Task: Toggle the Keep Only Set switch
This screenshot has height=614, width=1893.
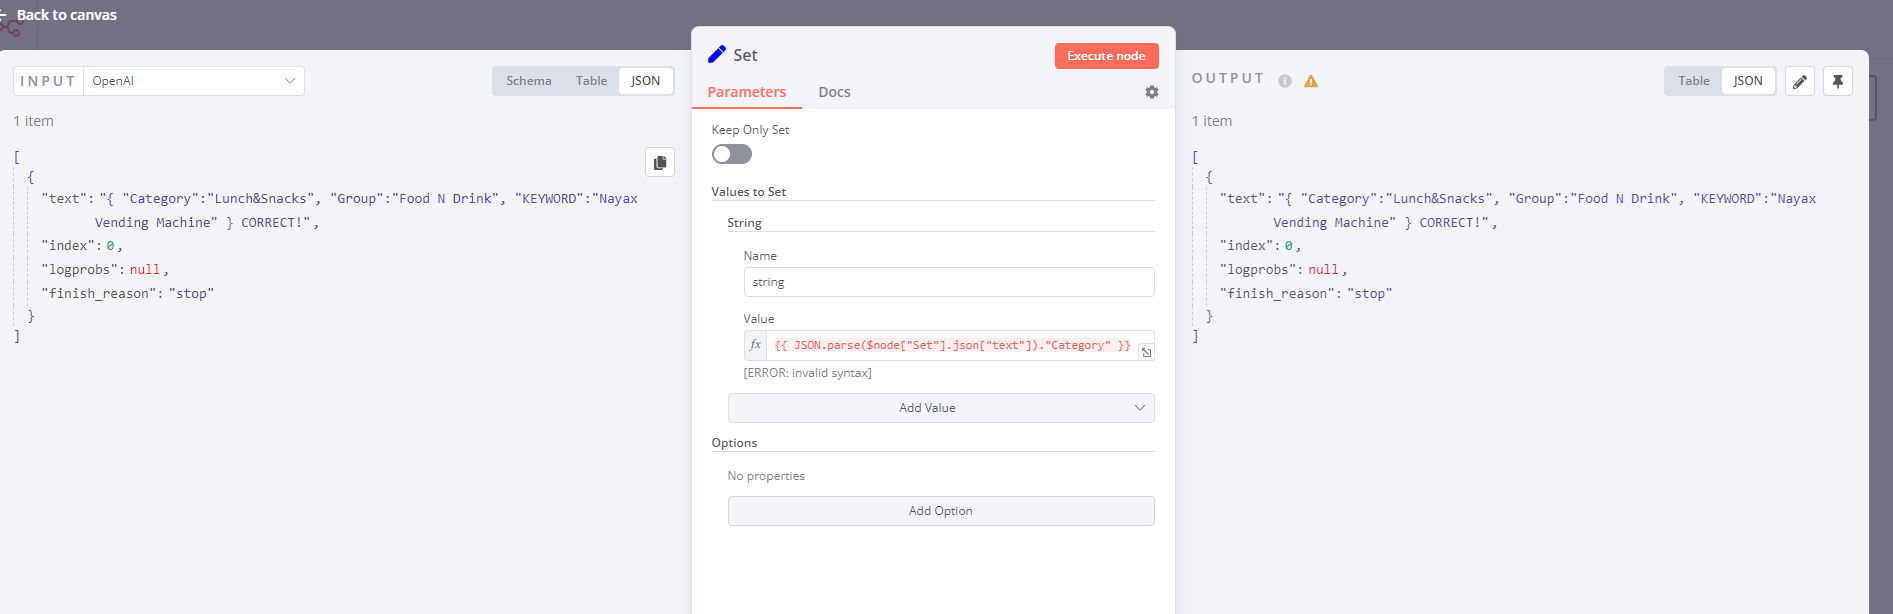Action: coord(732,154)
